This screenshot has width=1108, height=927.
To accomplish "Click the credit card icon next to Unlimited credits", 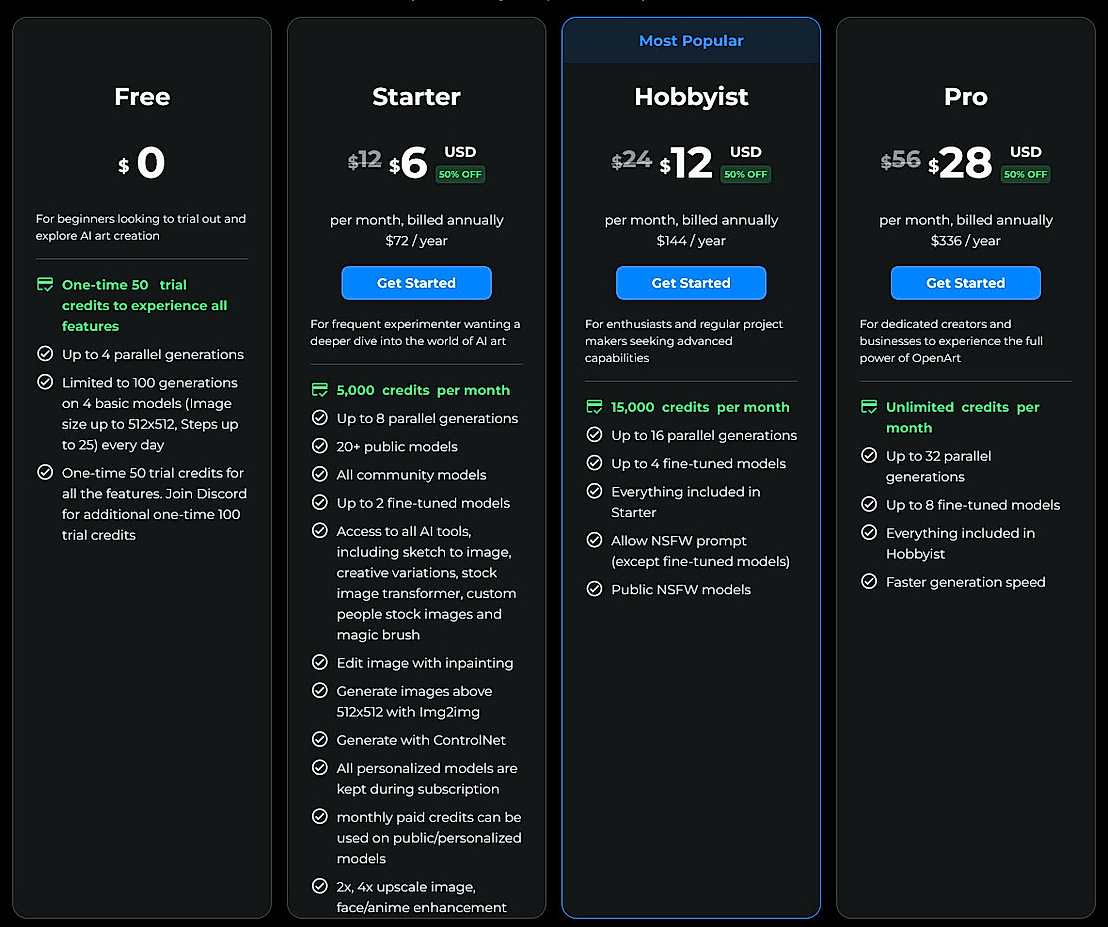I will pyautogui.click(x=870, y=407).
